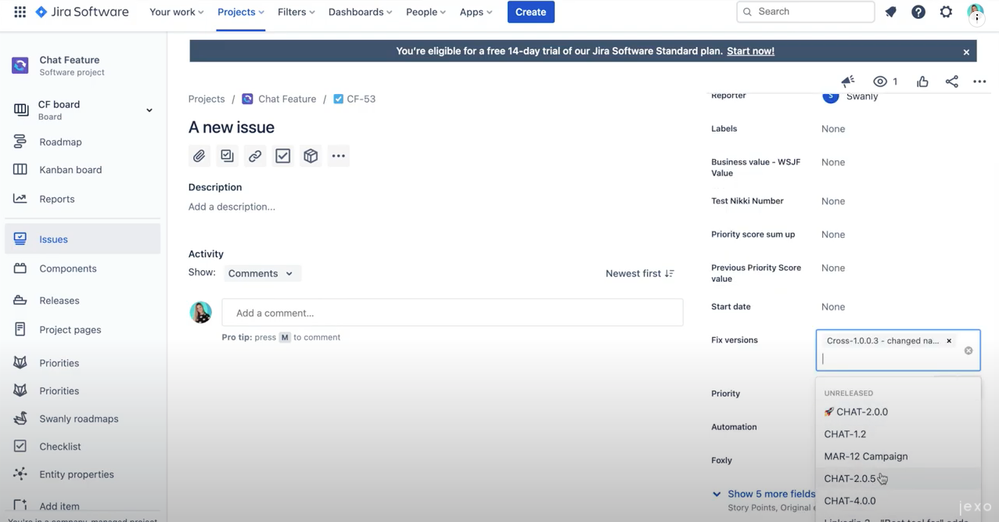Open the Filters menu

pyautogui.click(x=296, y=11)
